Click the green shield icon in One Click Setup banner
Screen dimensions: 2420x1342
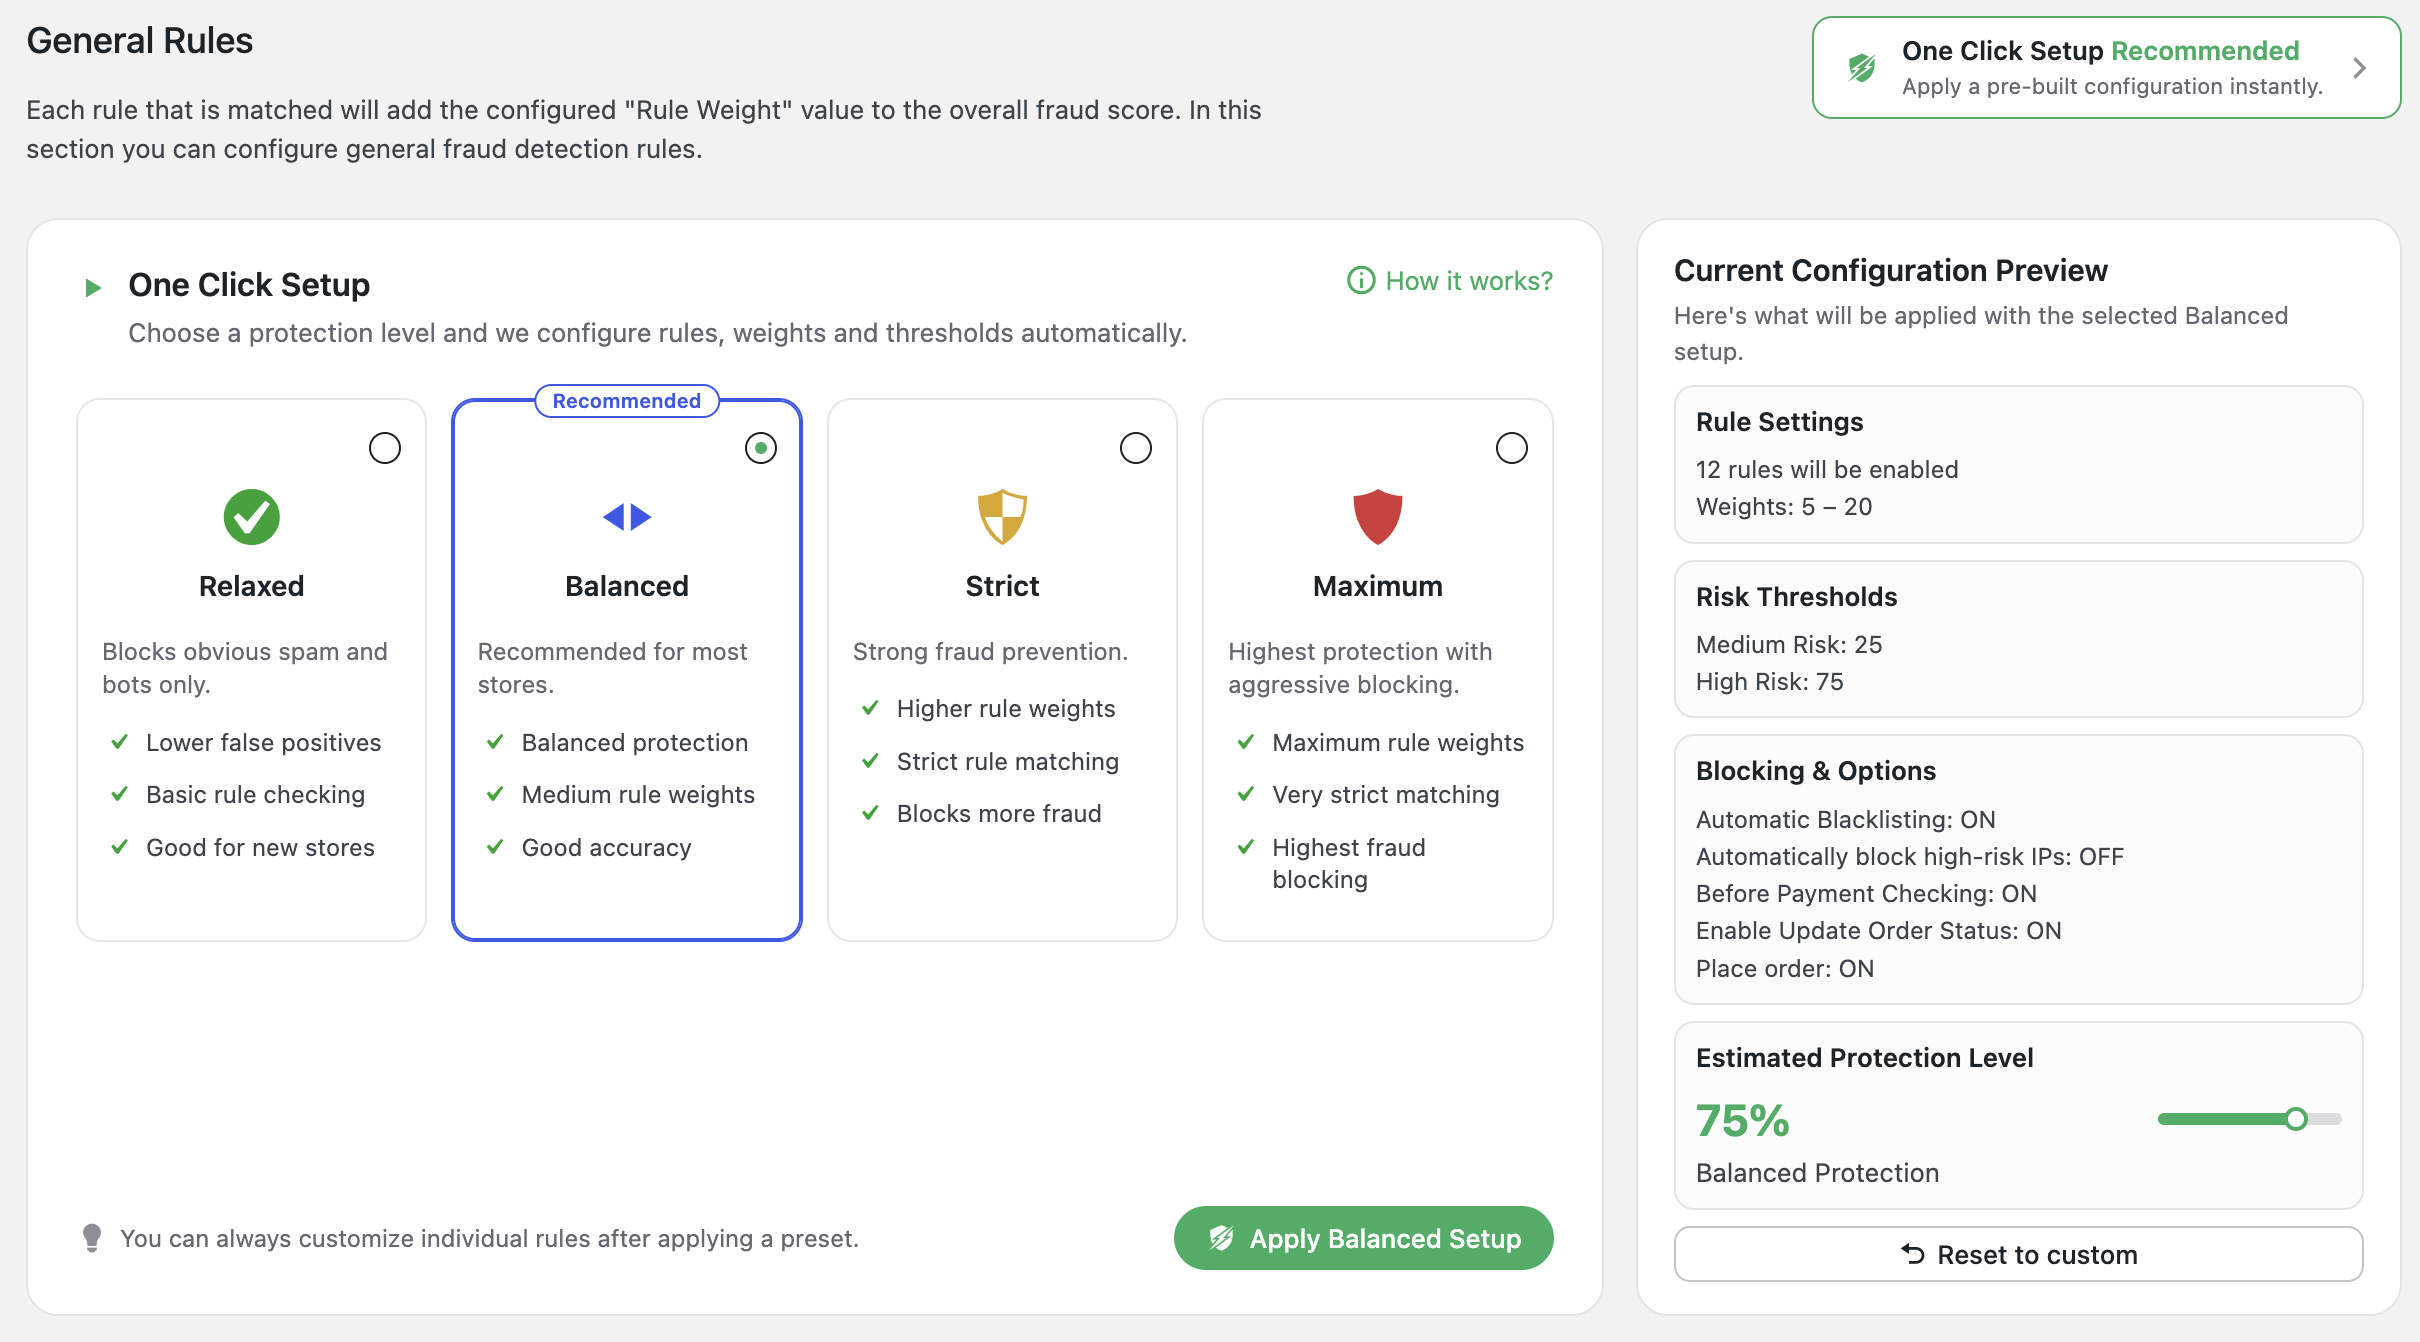coord(1862,68)
